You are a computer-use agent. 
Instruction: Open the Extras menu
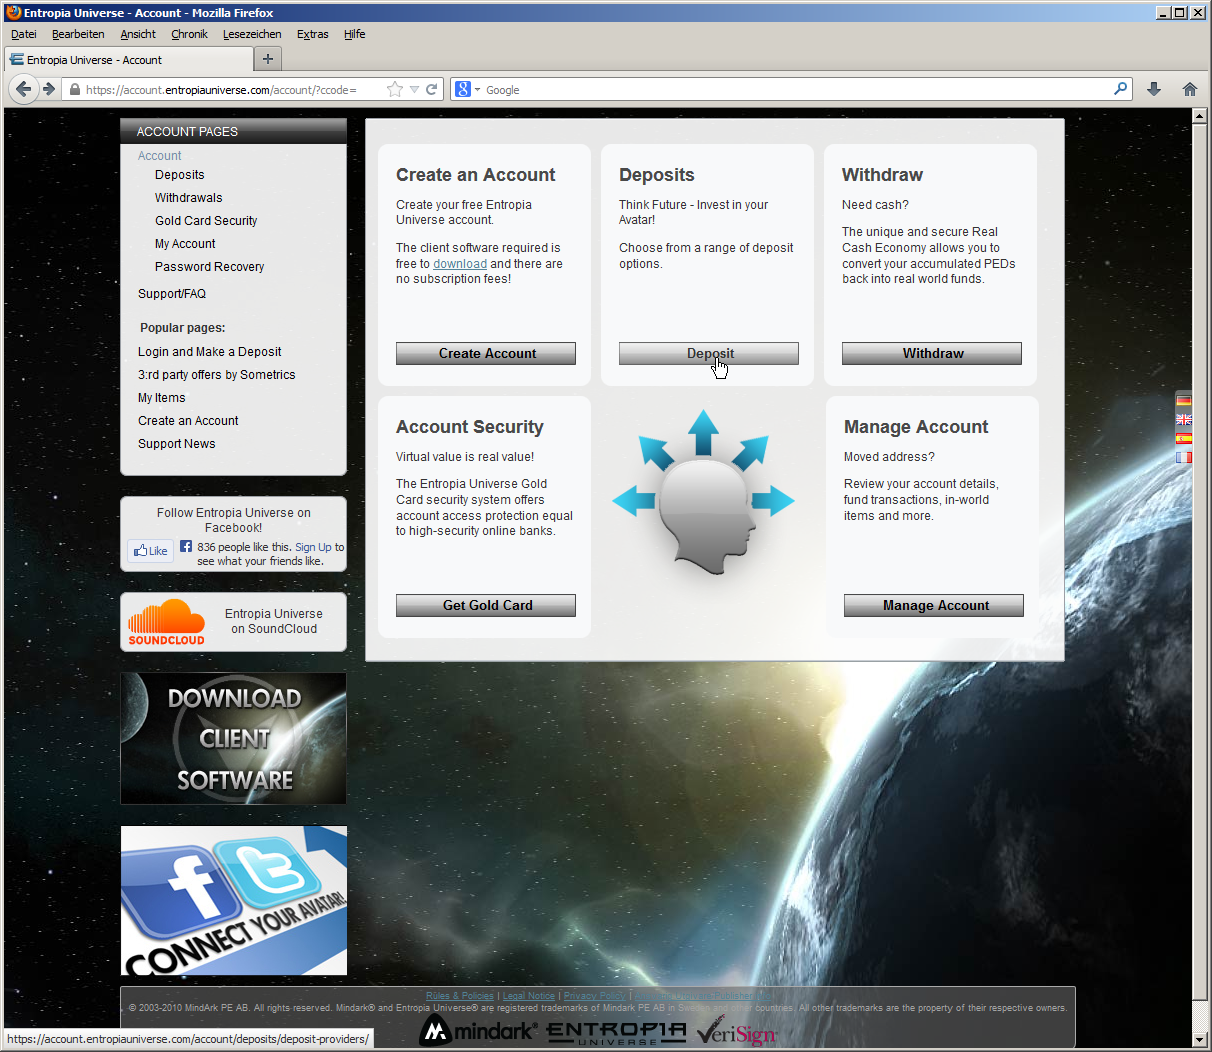coord(312,34)
